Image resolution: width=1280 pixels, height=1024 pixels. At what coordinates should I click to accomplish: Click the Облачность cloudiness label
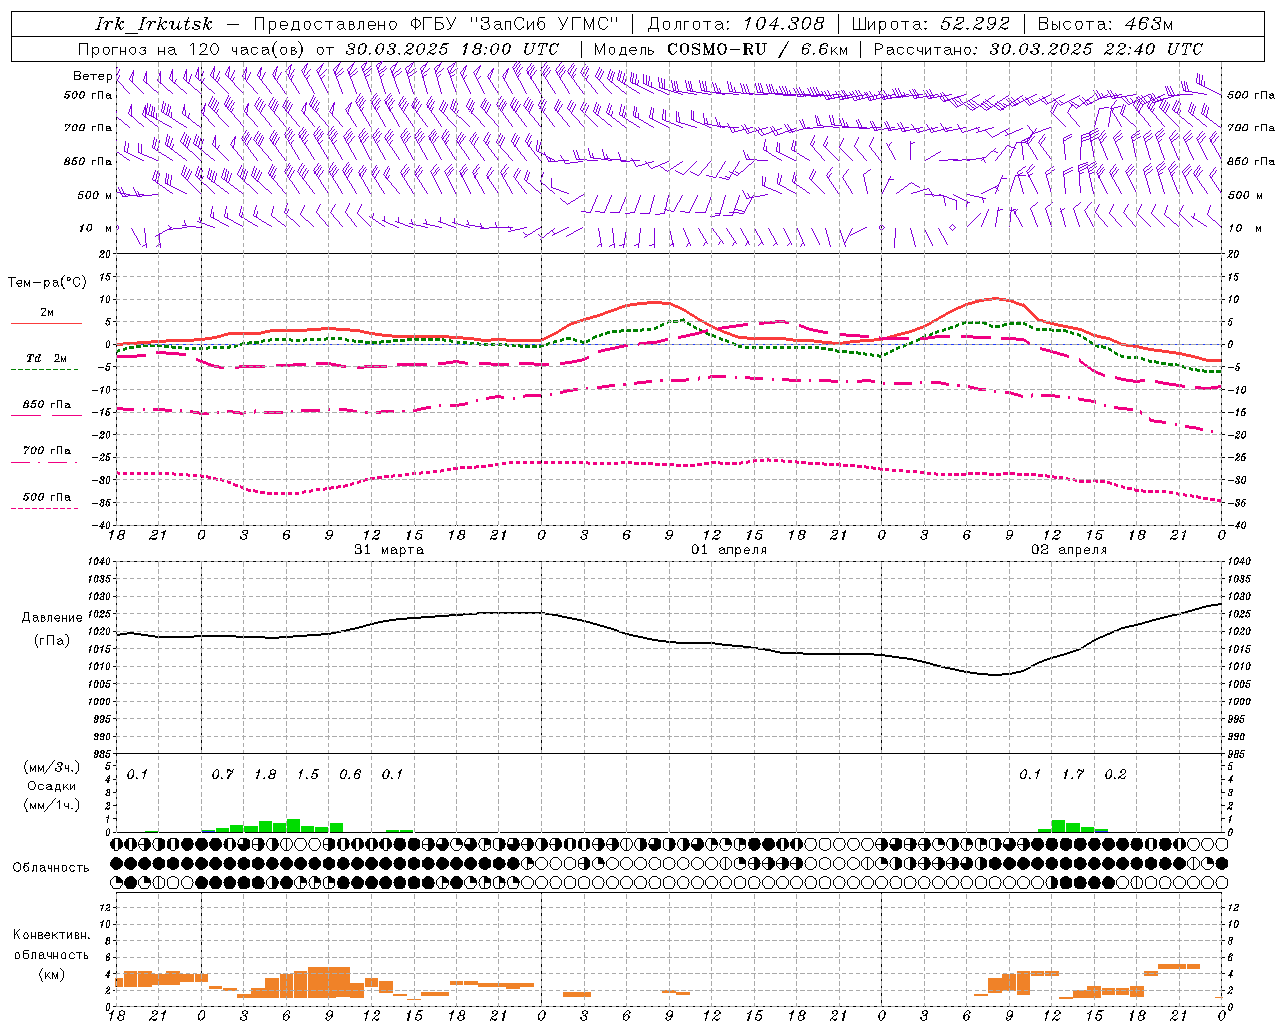coord(51,868)
